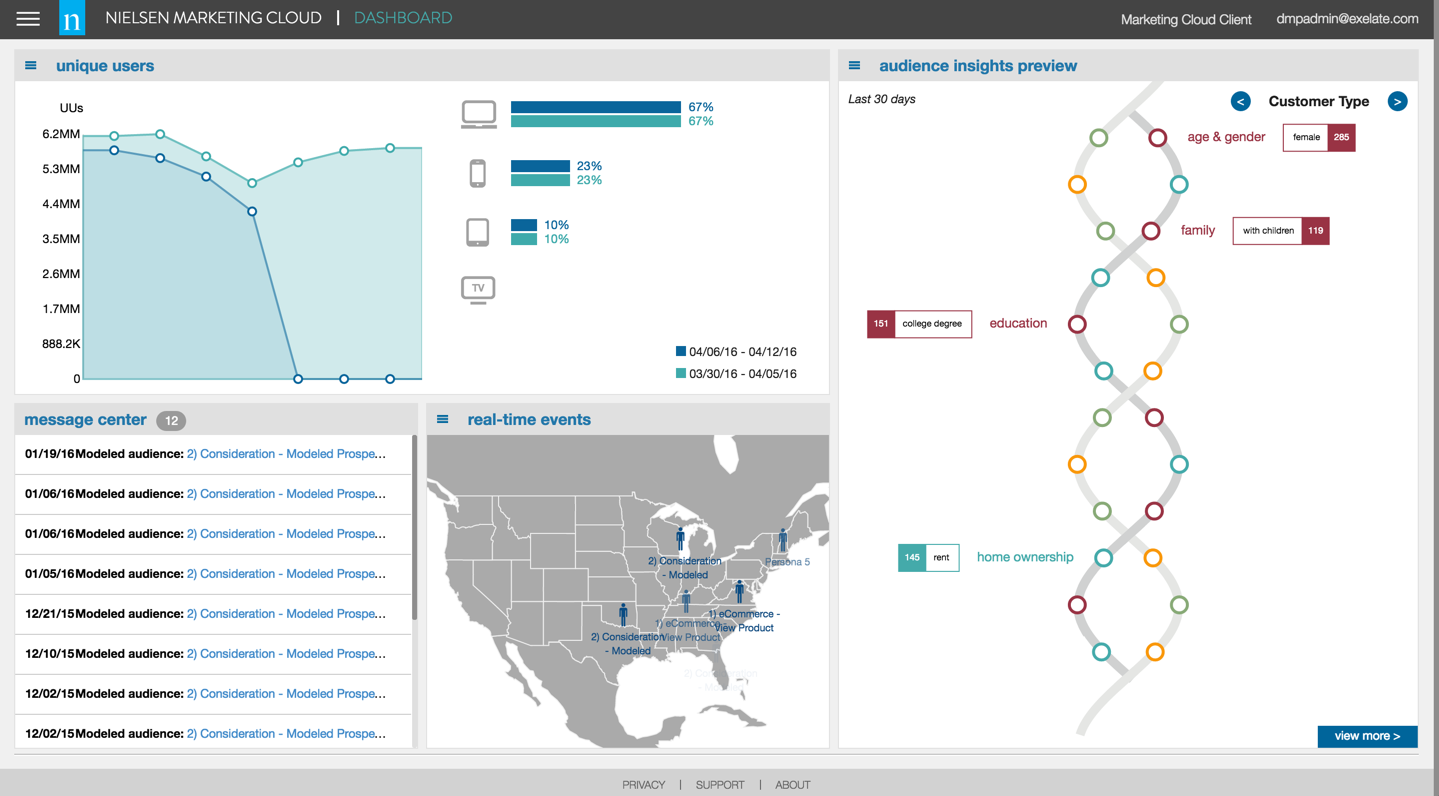
Task: Click the message center heading
Action: click(x=85, y=420)
